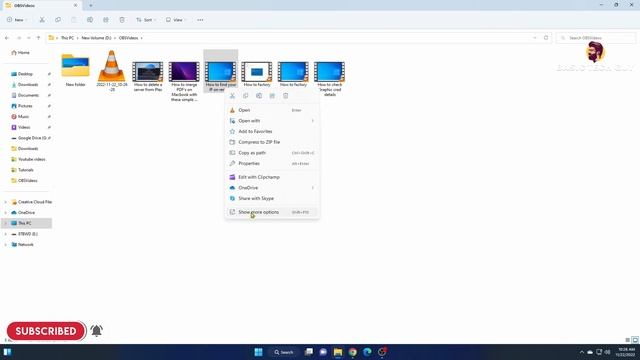Click the OneDrive cloud icon in the system tray
The height and width of the screenshot is (360, 640).
point(590,352)
